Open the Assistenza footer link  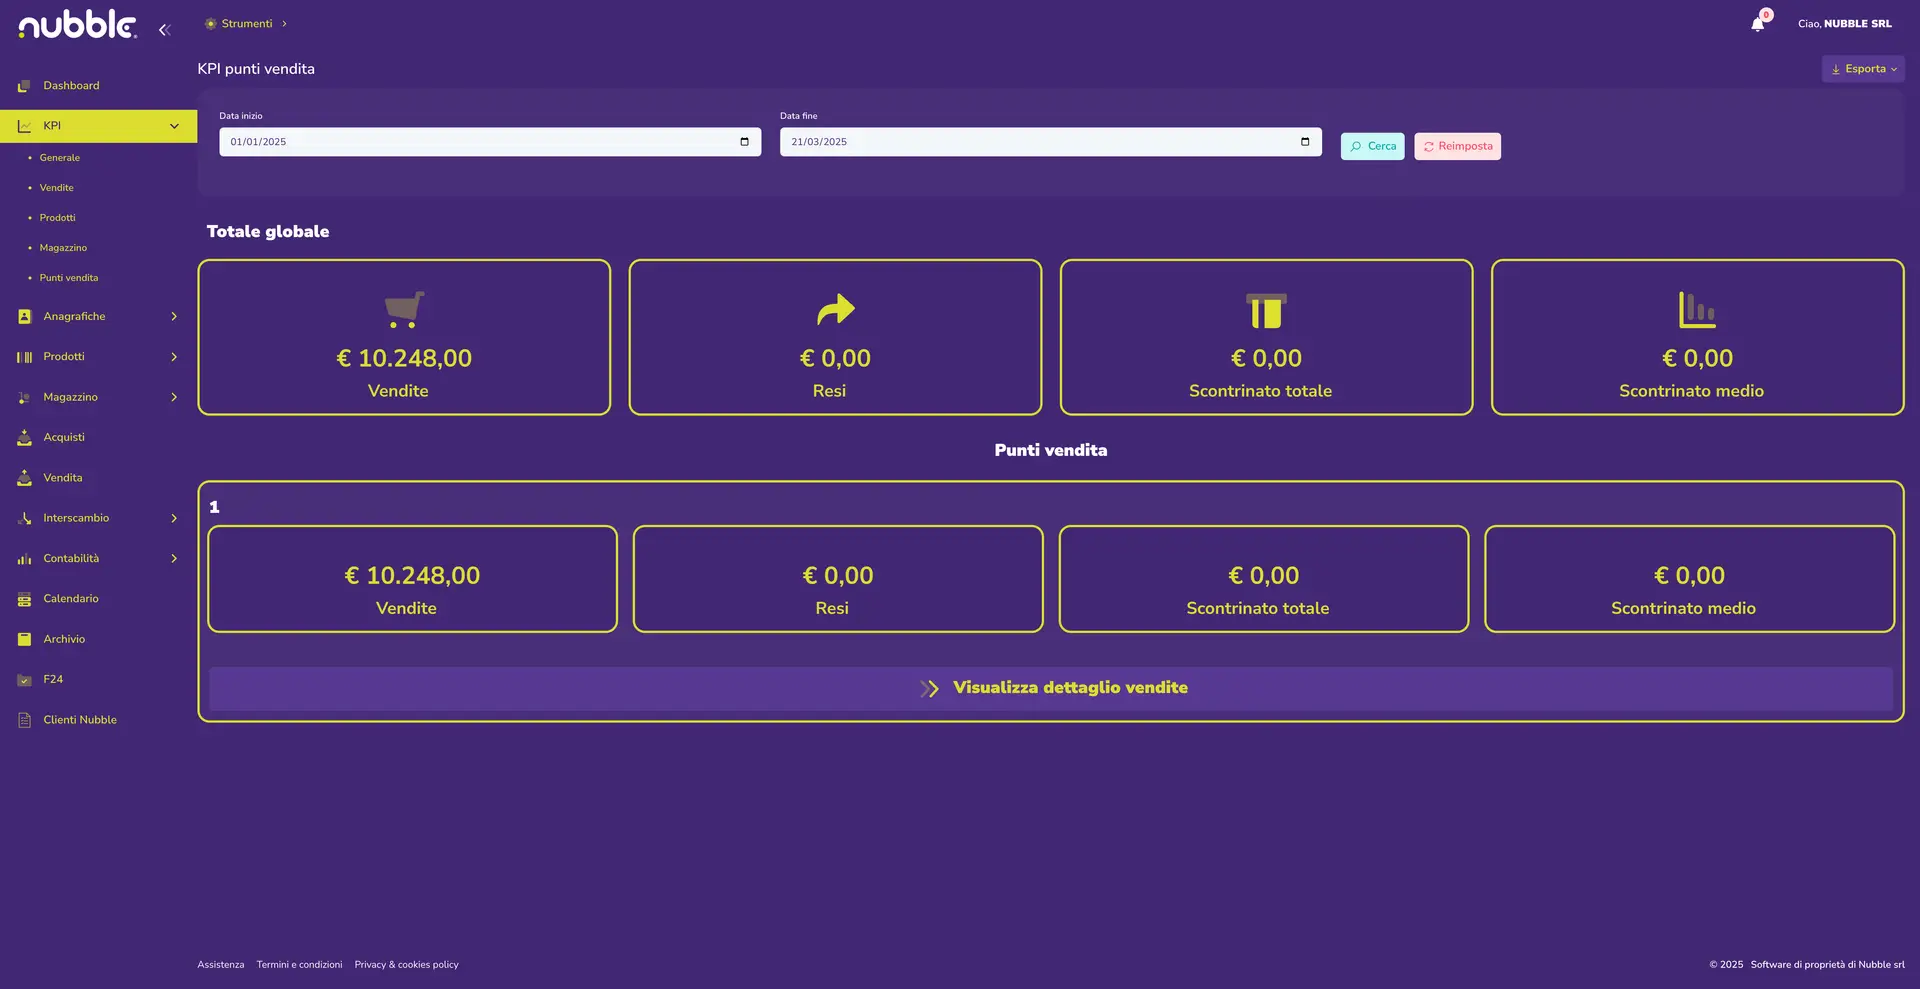(221, 965)
